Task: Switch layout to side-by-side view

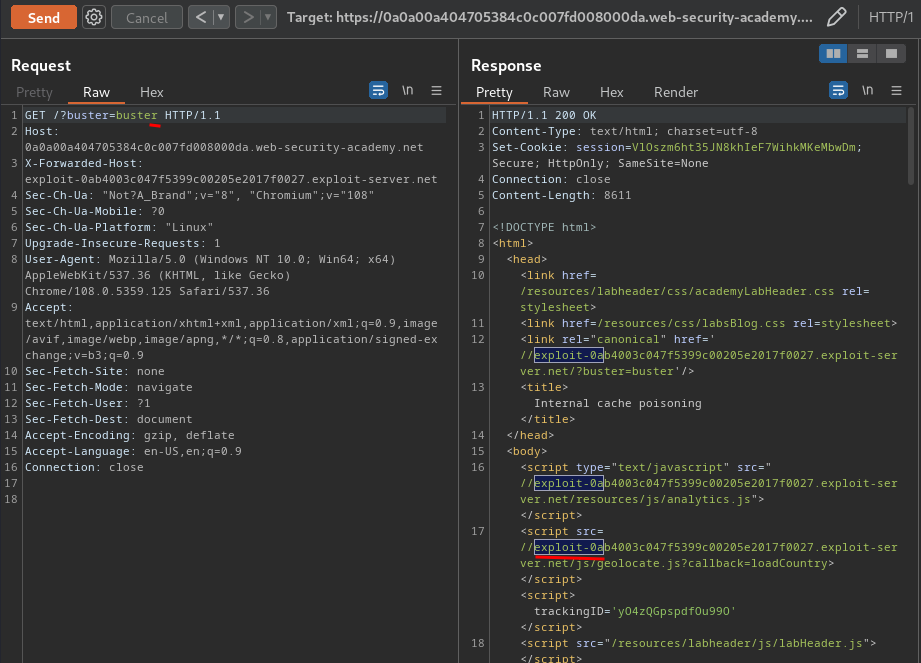Action: 833,53
